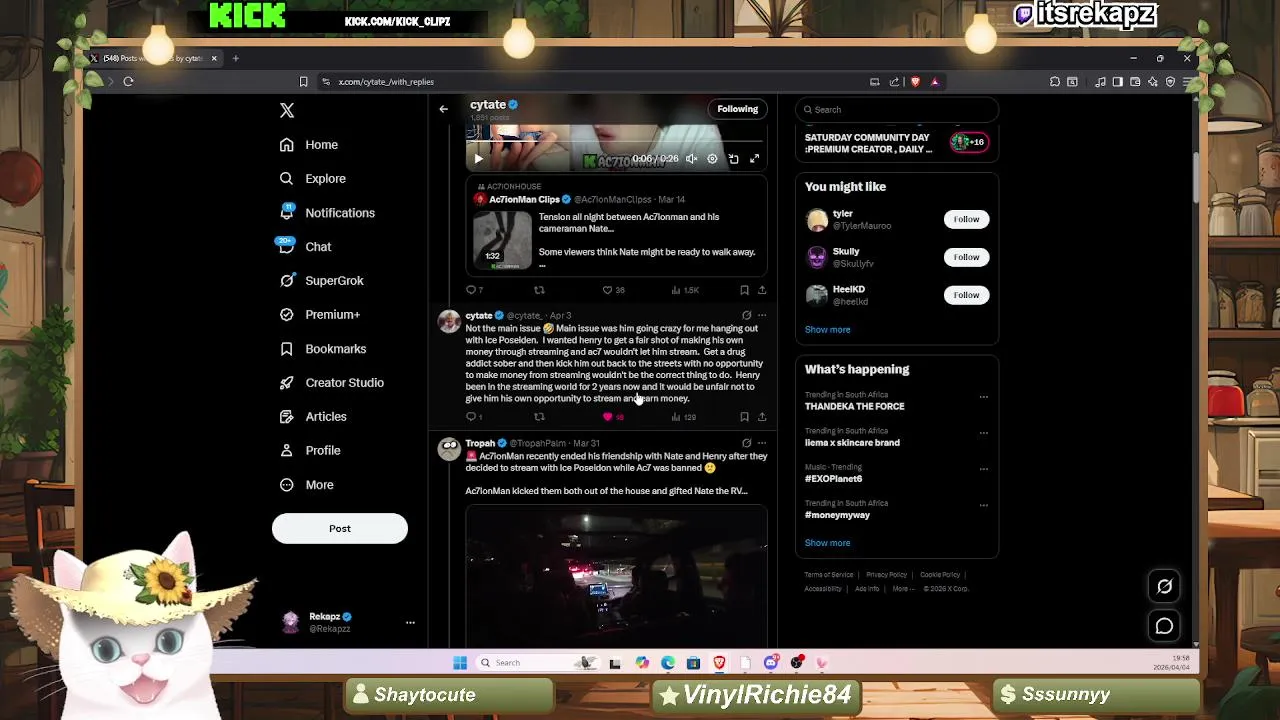
Task: Expand the video to fullscreen
Action: (x=755, y=159)
